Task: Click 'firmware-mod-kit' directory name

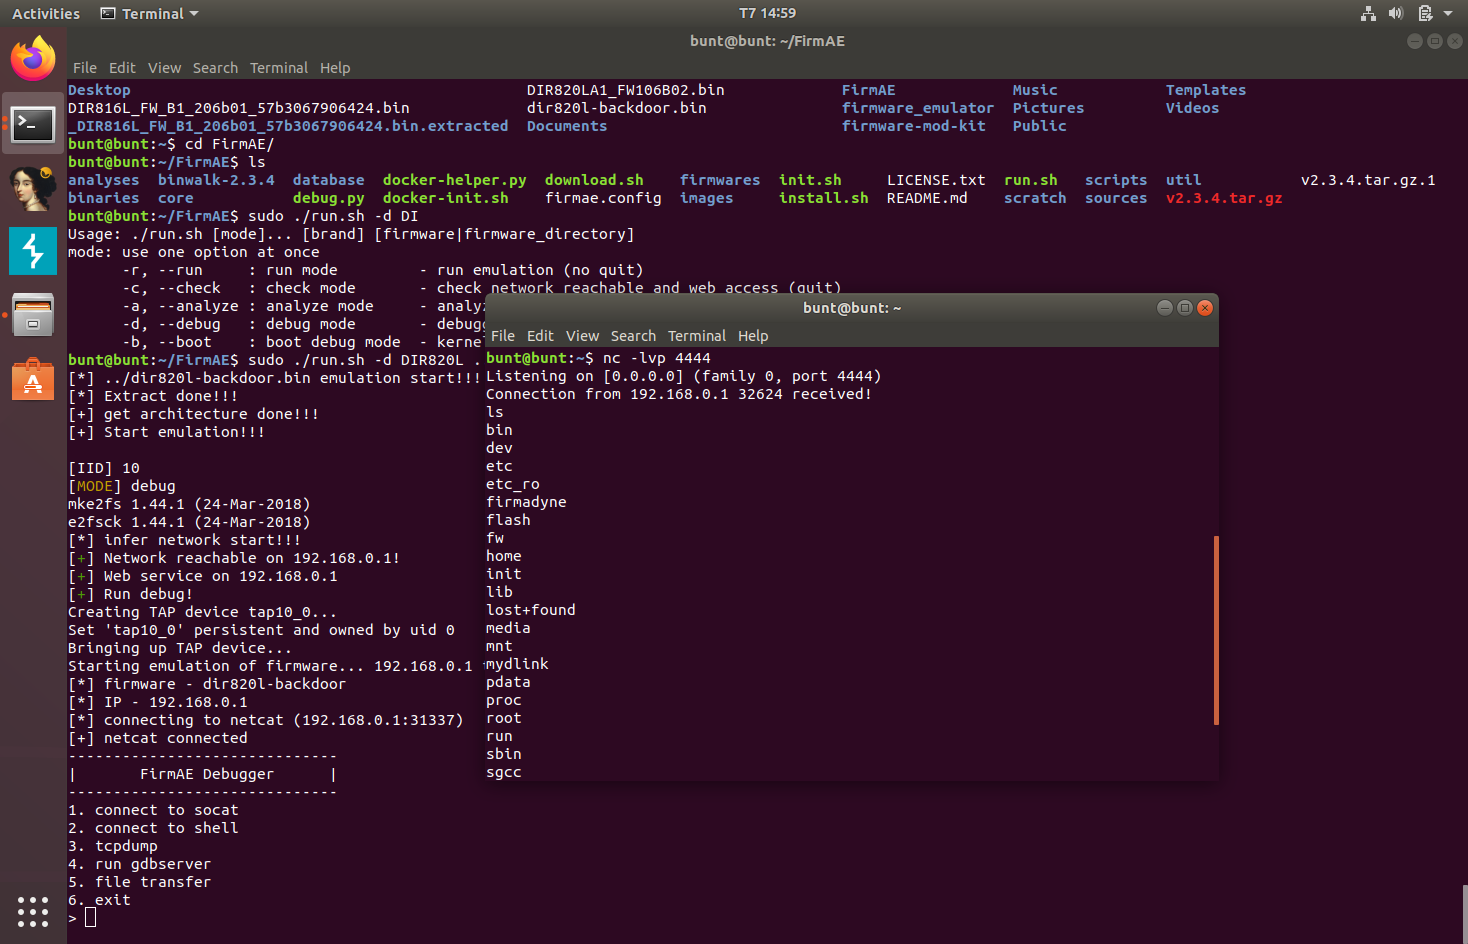Action: pos(913,126)
